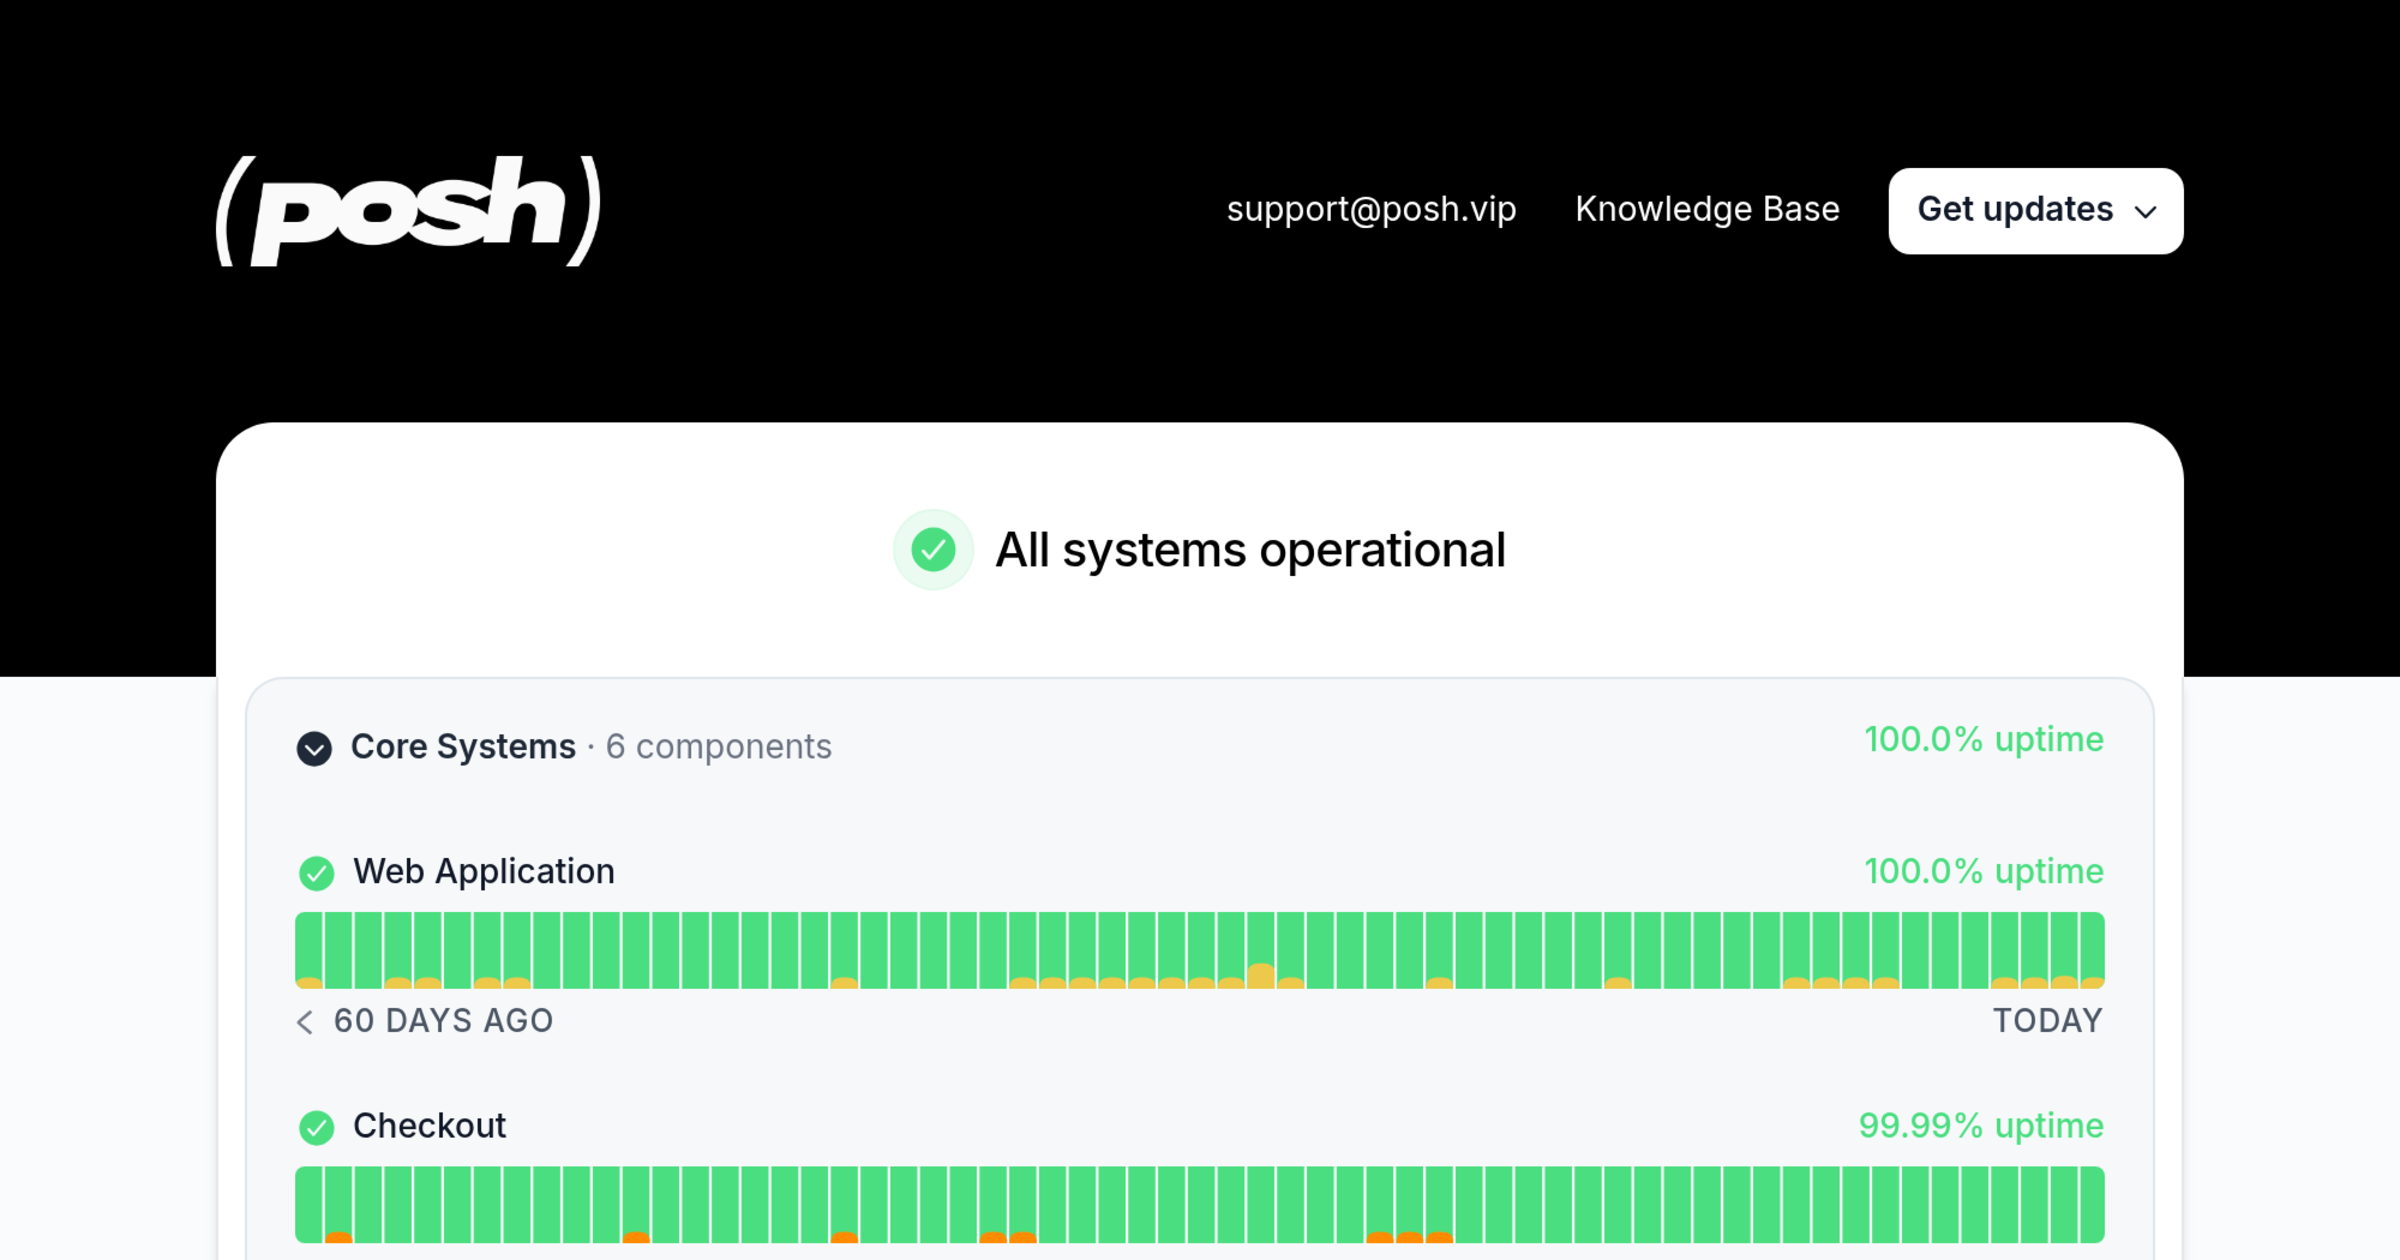The width and height of the screenshot is (2400, 1260).
Task: Select the first orange-marked bar in Checkout timeline
Action: tap(339, 1204)
